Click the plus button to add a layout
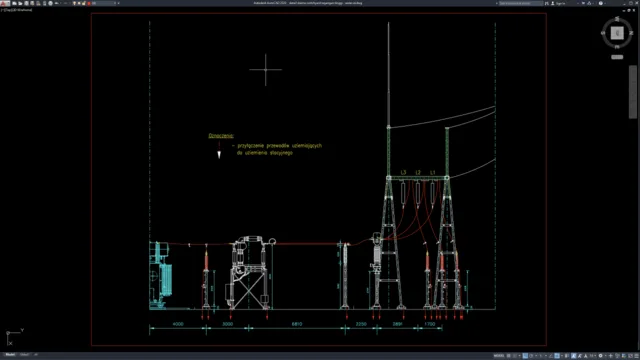Image resolution: width=640 pixels, height=360 pixels. tap(36, 355)
